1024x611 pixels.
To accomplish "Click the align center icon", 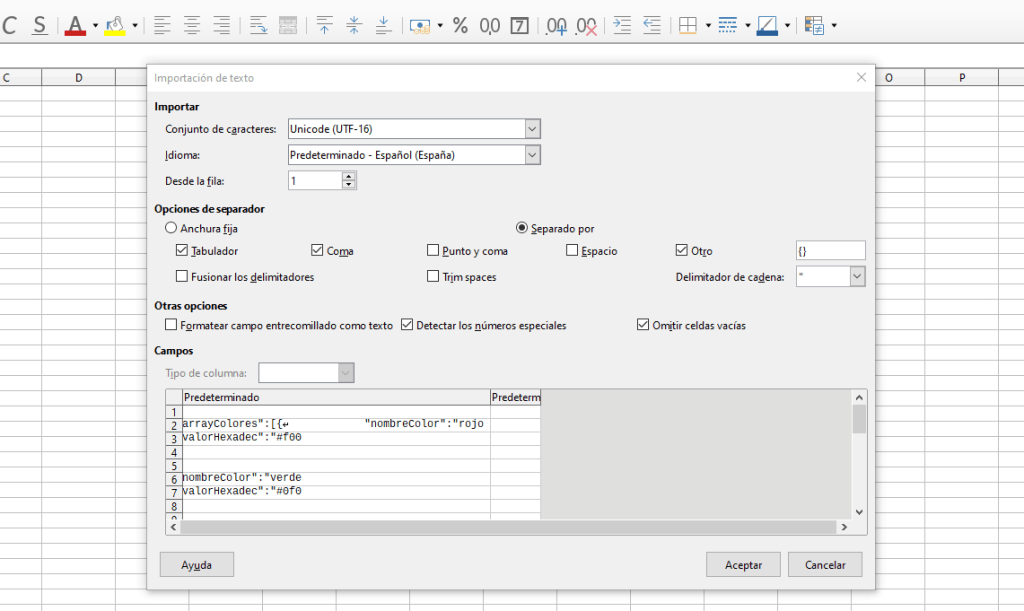I will click(x=192, y=25).
